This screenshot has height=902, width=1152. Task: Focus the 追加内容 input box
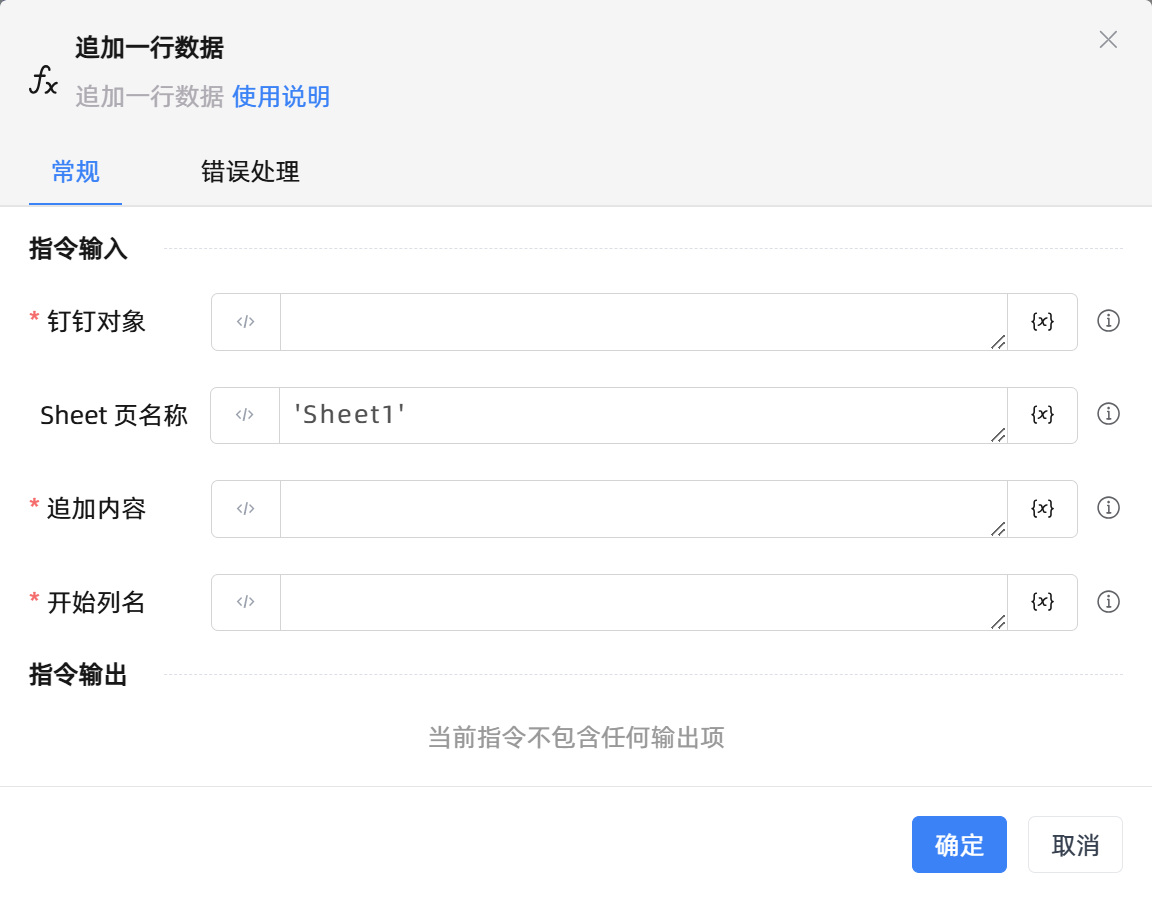click(x=642, y=509)
